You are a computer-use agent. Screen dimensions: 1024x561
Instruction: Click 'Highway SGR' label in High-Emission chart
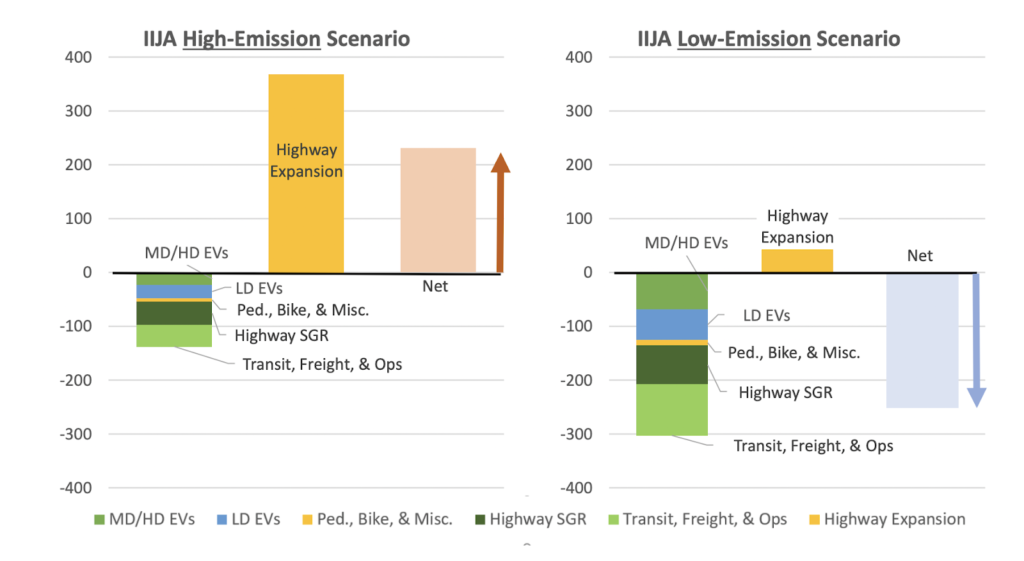pyautogui.click(x=281, y=336)
